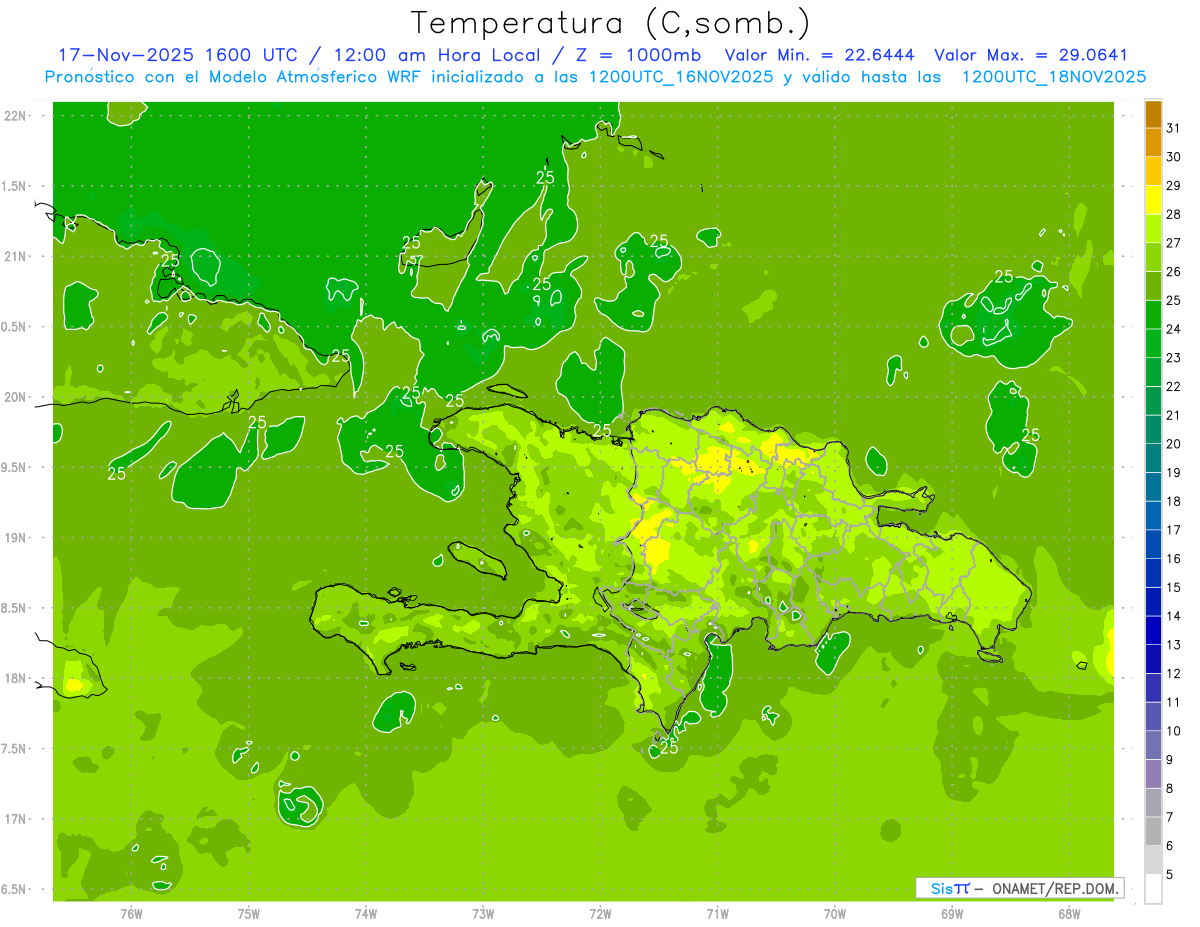1200x927 pixels.
Task: Pick the yellow segment between 28 and 29
Action: 1153,200
